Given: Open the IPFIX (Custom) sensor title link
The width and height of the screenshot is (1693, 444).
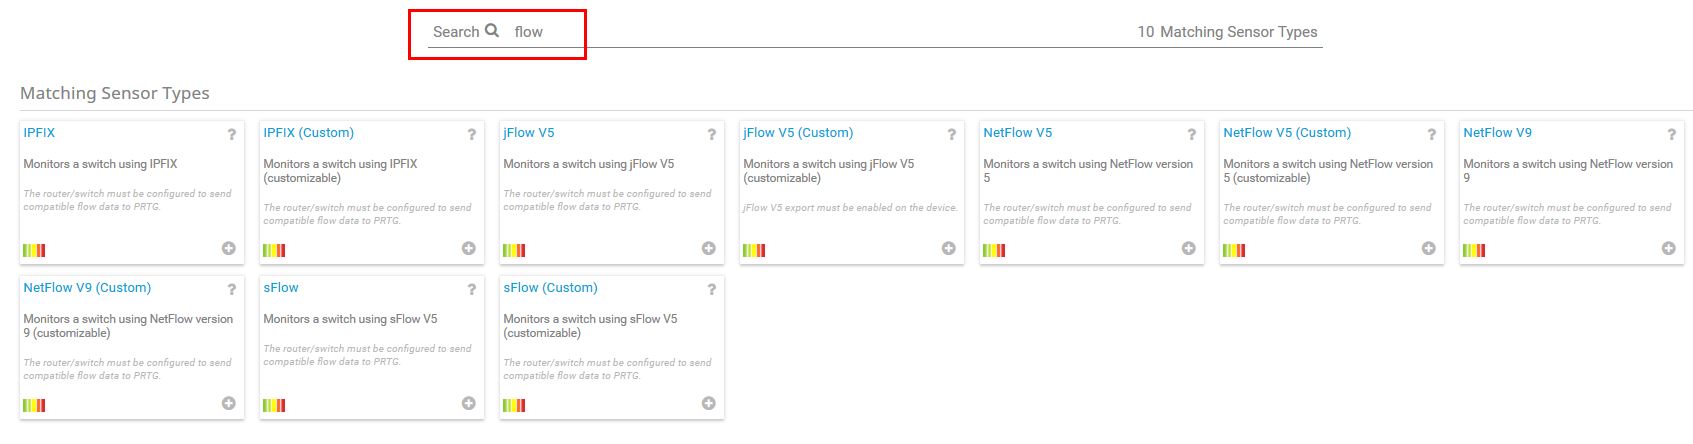Looking at the screenshot, I should tap(308, 133).
